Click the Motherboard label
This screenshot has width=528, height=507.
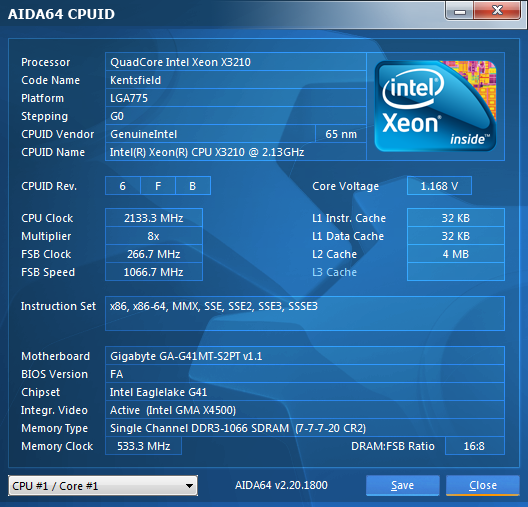coord(56,356)
